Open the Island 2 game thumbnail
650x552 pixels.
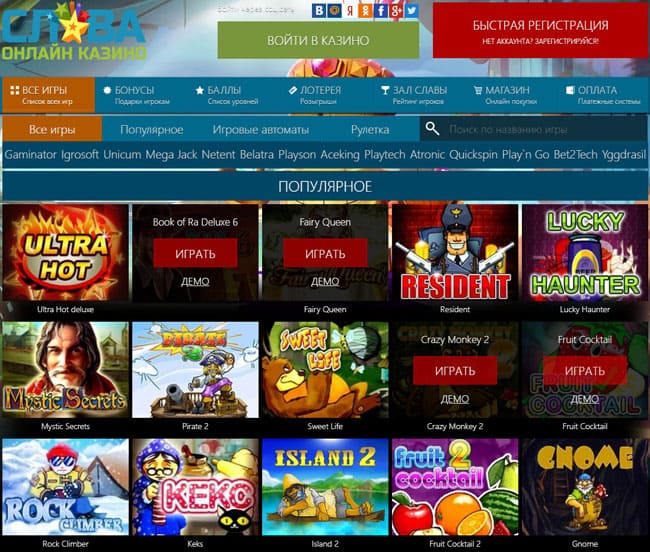click(325, 487)
